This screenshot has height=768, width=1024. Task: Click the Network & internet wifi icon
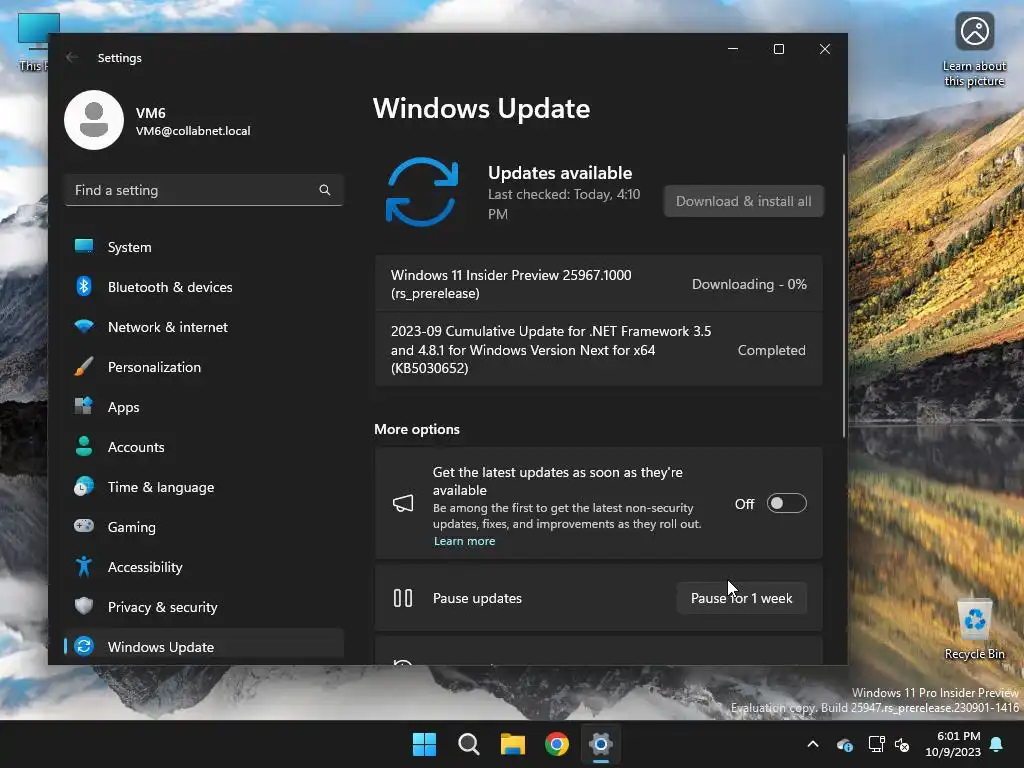coord(84,327)
